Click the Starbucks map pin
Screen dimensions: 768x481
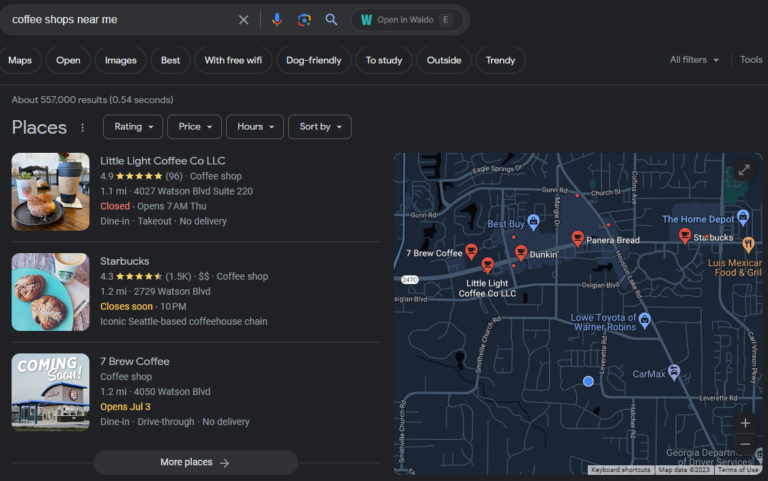coord(685,236)
